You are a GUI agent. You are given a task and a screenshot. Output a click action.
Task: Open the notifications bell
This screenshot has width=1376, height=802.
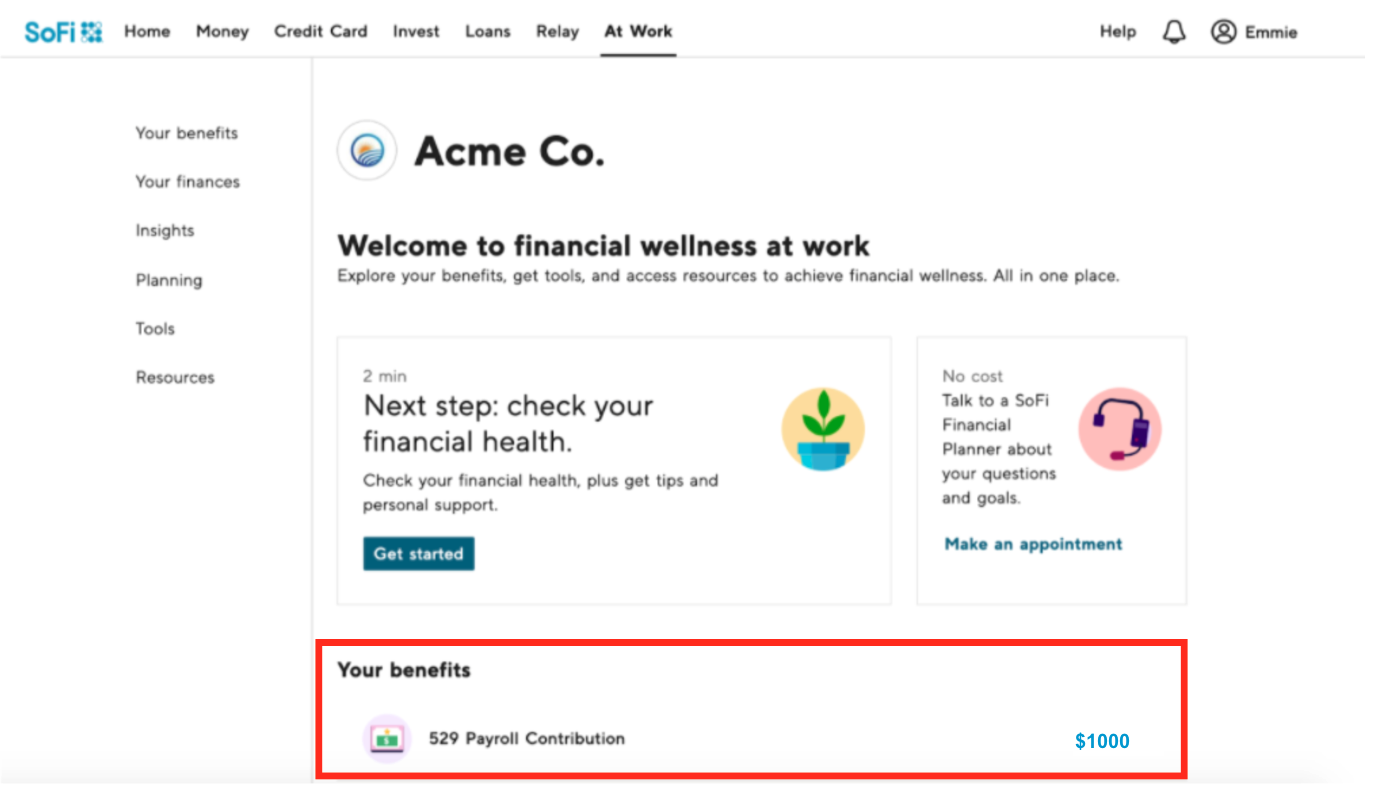(1174, 32)
